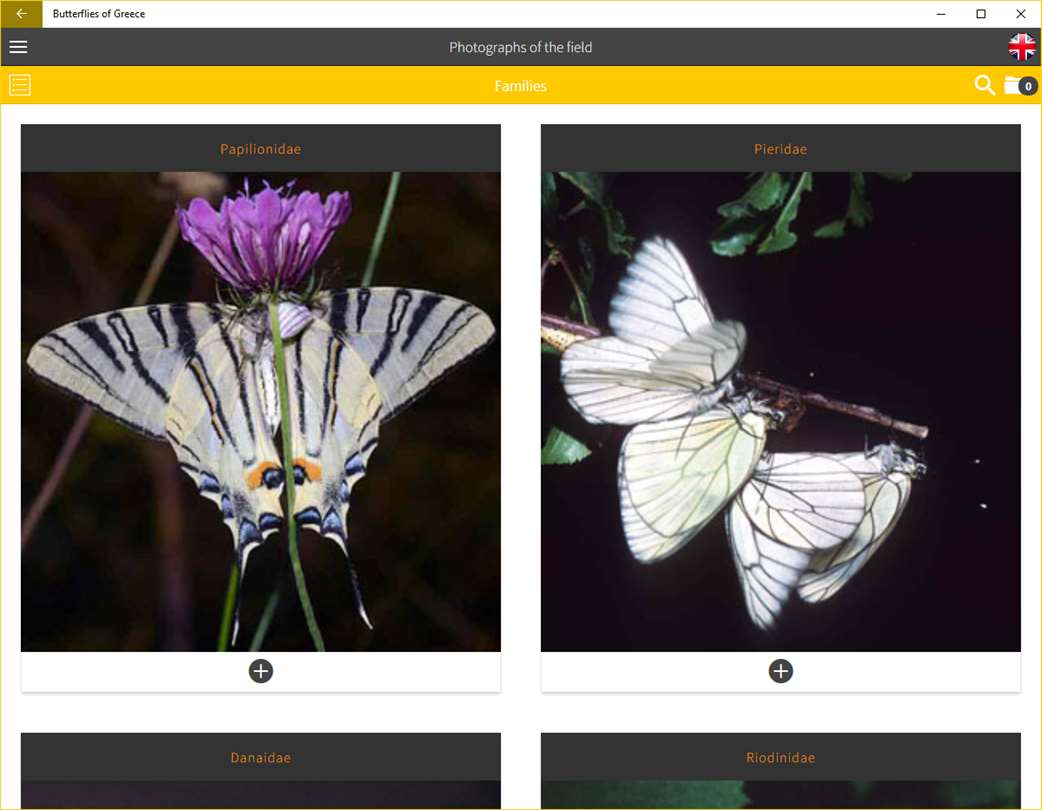Screen dimensions: 1042x810
Task: Open the Danaidae family header
Action: (260, 757)
